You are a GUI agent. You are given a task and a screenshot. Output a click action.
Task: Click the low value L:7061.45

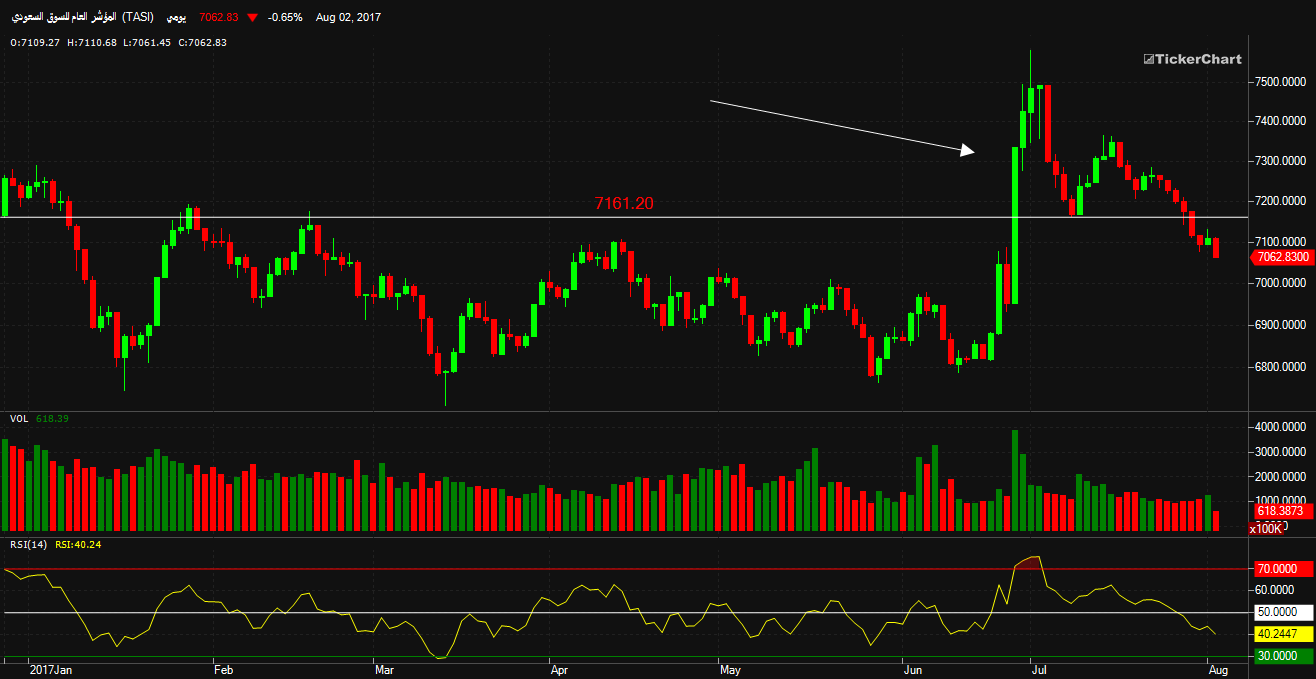click(147, 42)
